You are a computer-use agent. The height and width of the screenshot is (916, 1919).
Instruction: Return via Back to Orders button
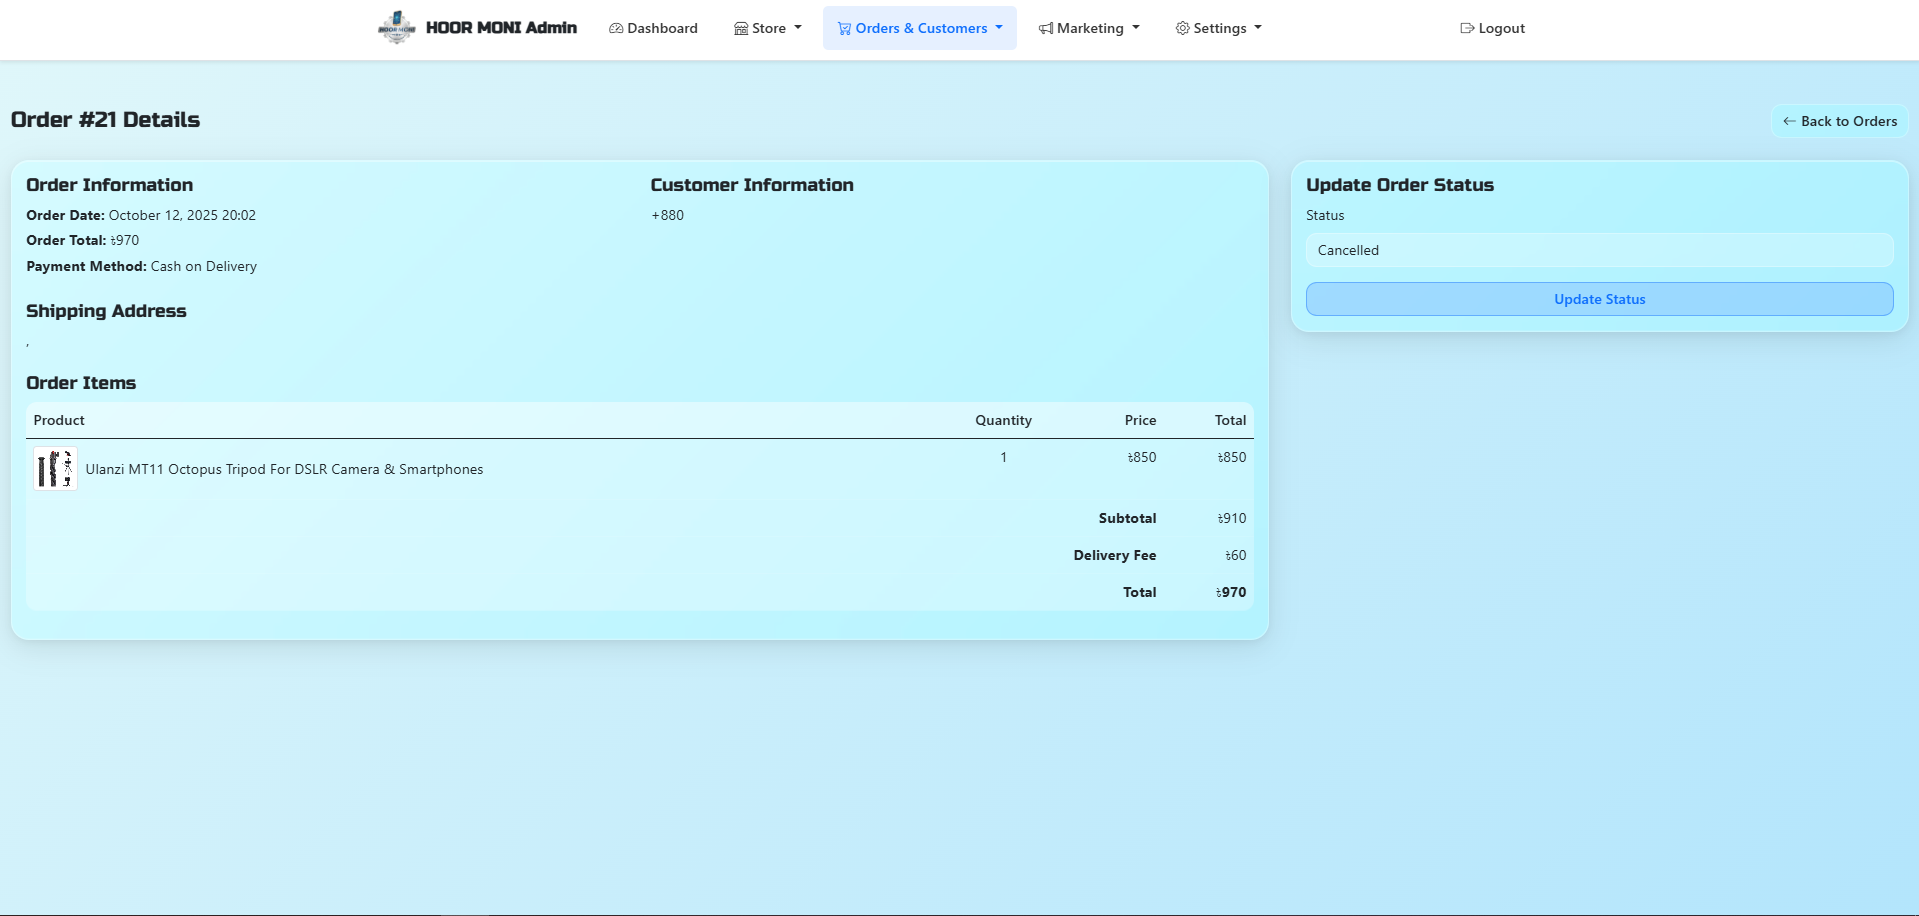[x=1840, y=121]
